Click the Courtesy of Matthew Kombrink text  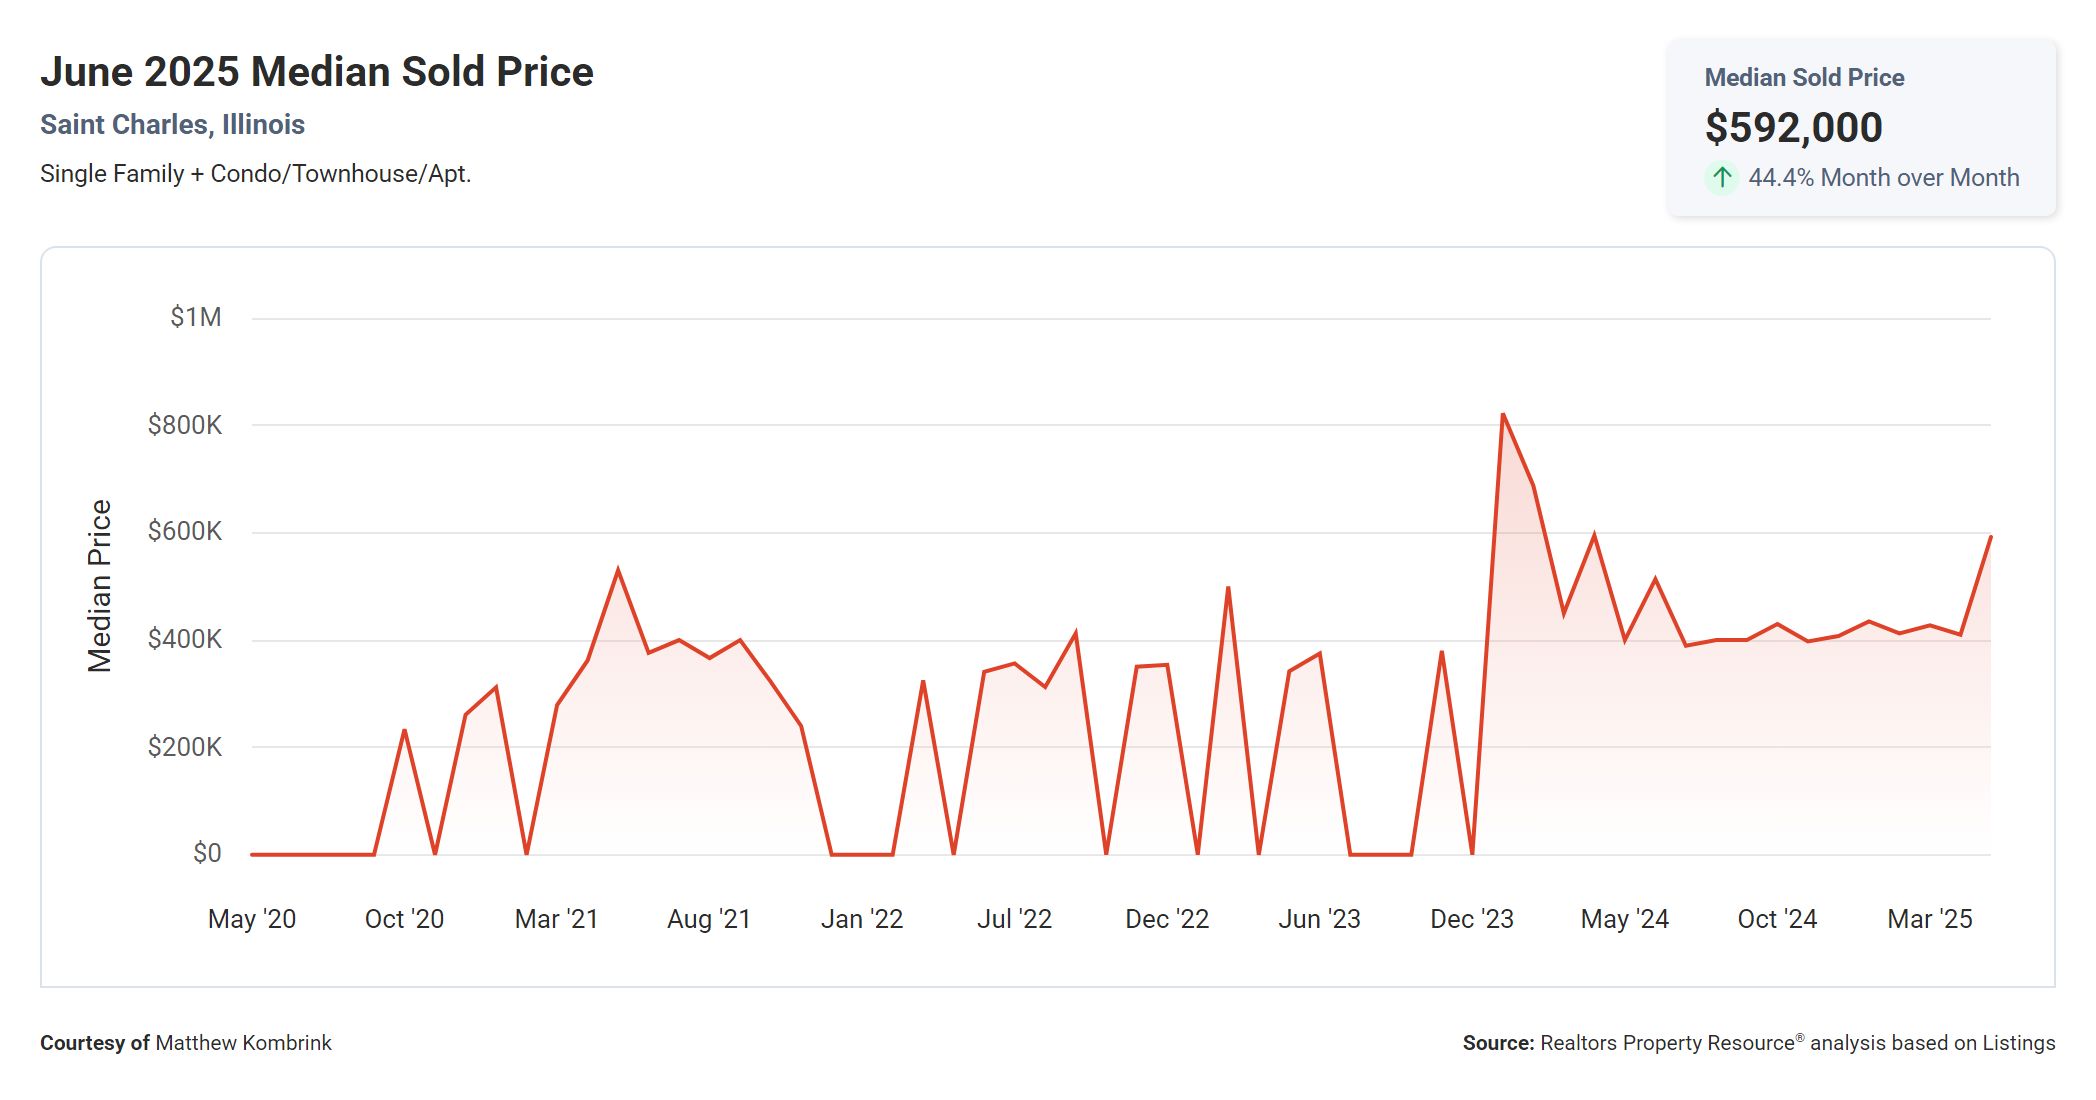click(186, 1043)
